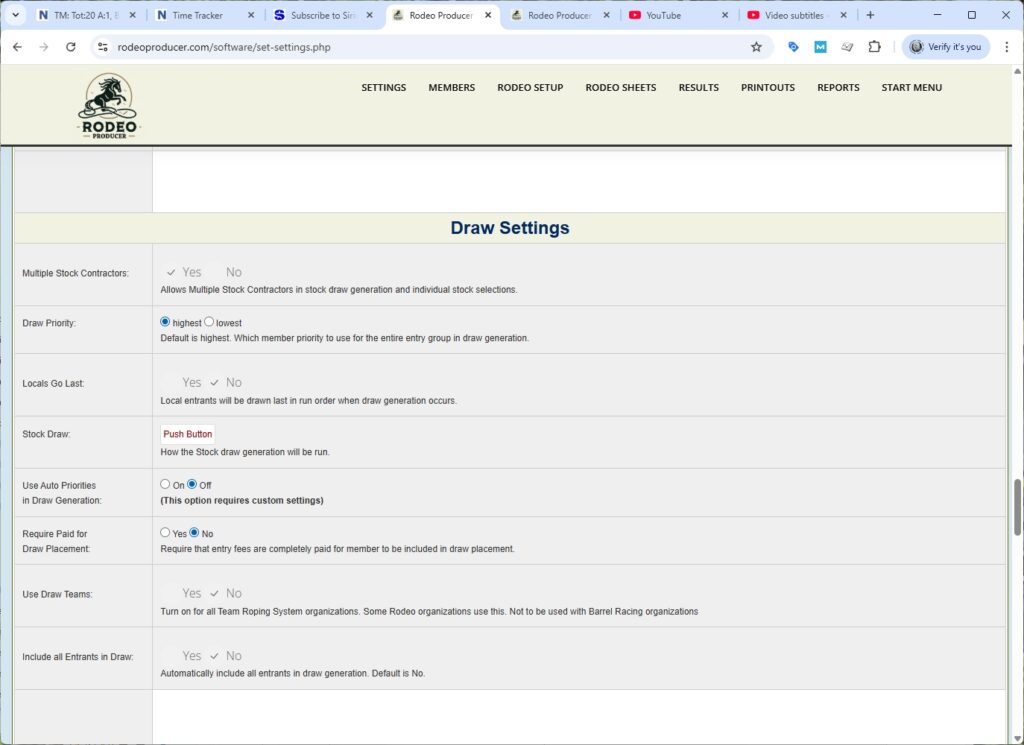Turn On Use Auto Priorities
1024x745 pixels.
[165, 484]
